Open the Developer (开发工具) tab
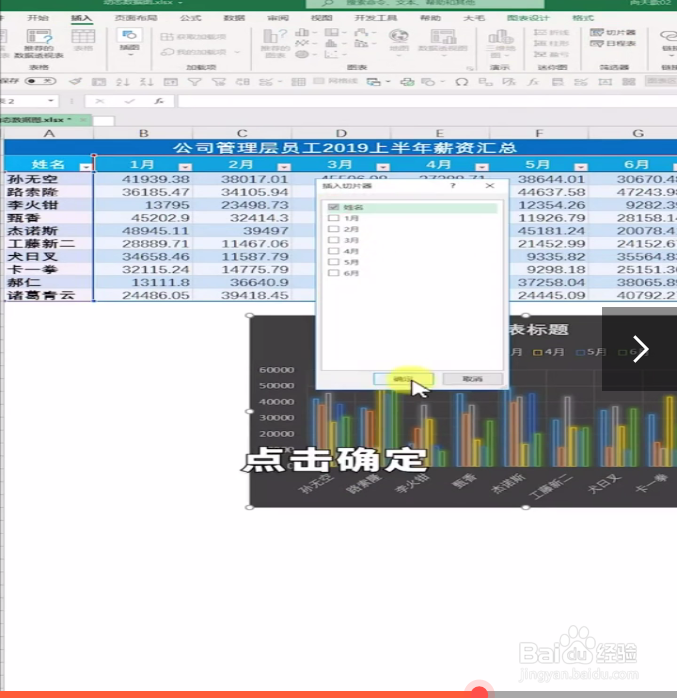This screenshot has width=677, height=698. (x=376, y=18)
